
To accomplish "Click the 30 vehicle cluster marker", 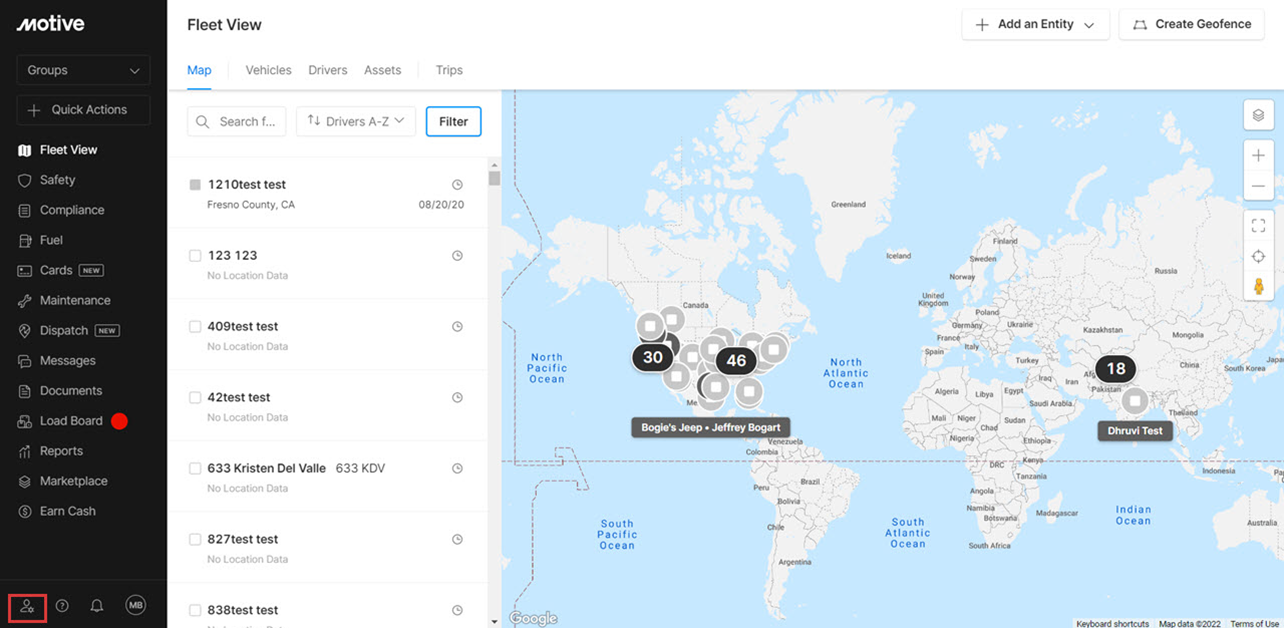I will coord(653,357).
